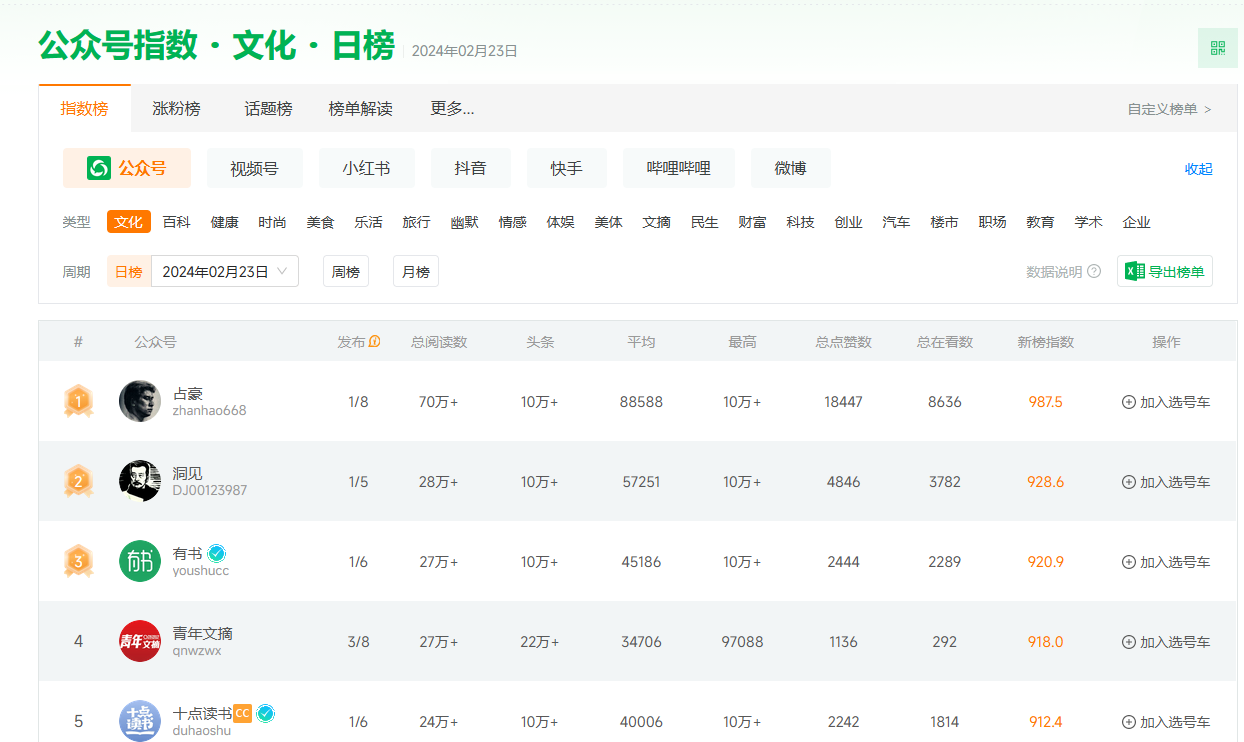This screenshot has height=742, width=1244.
Task: Click the CC tag beside 十点读书
Action: click(x=242, y=713)
